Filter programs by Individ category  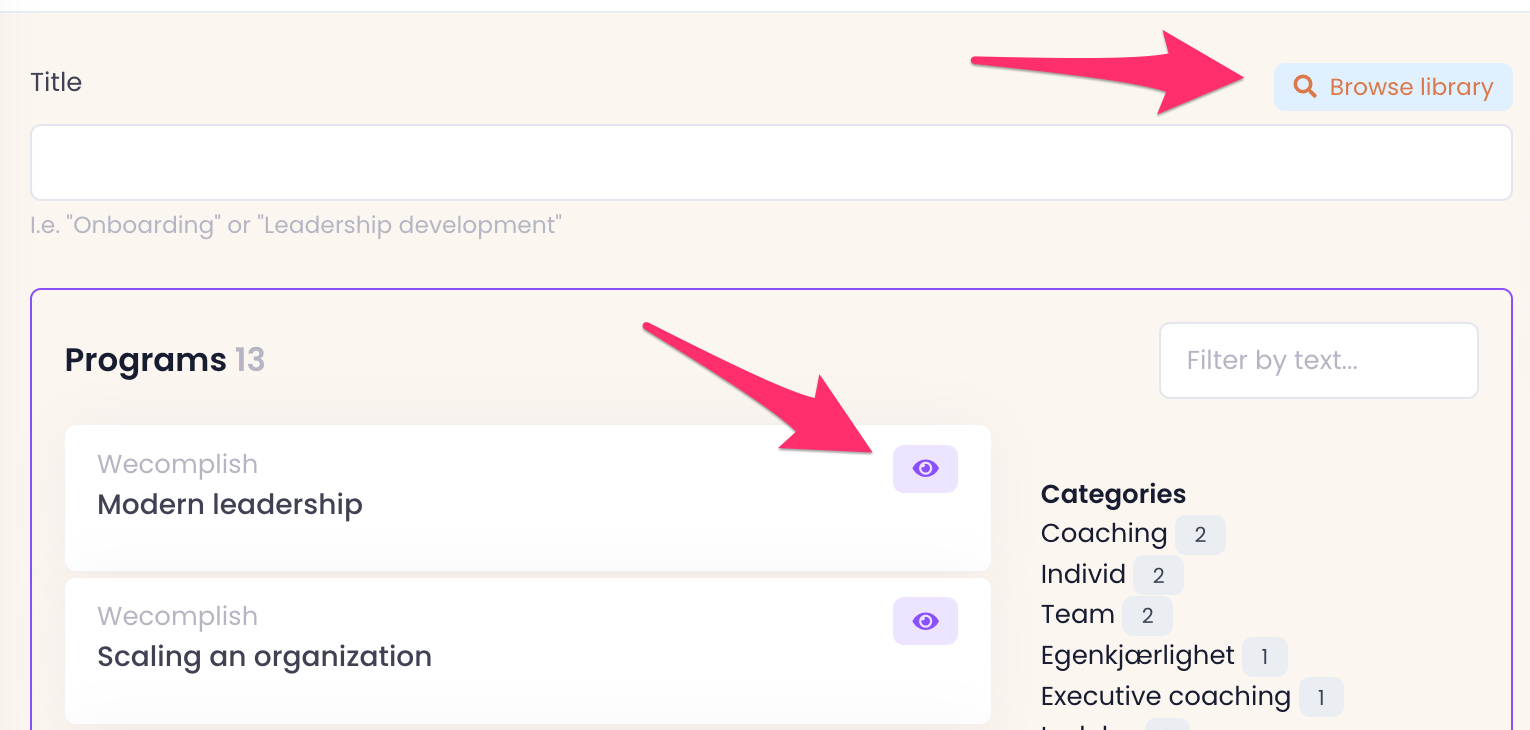click(x=1083, y=575)
